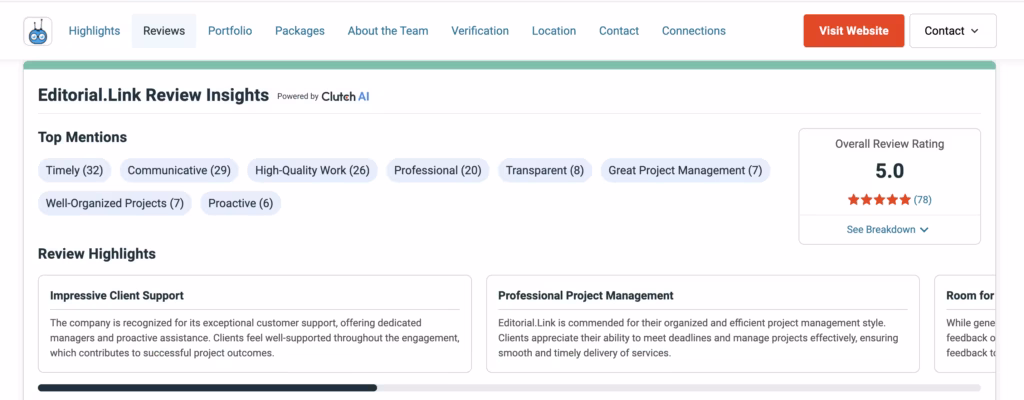
Task: Click the Overall Review Rating label
Action: tap(889, 144)
